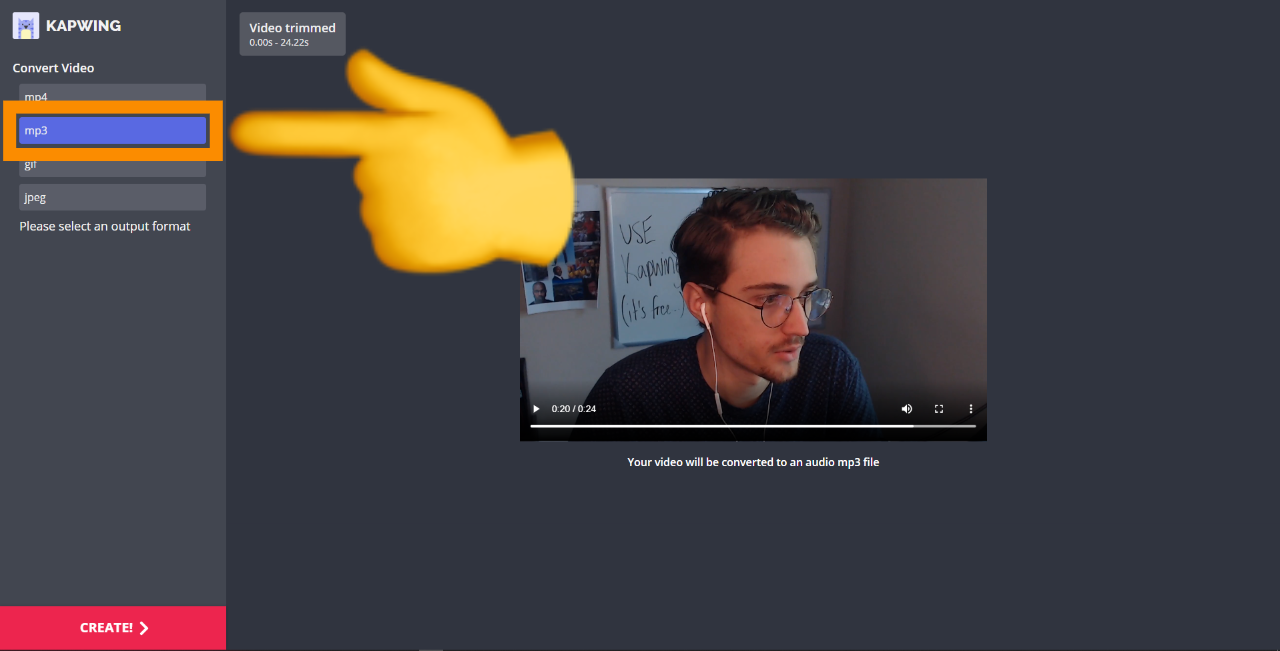1280x651 pixels.
Task: Seek using the video progress bar
Action: 753,426
